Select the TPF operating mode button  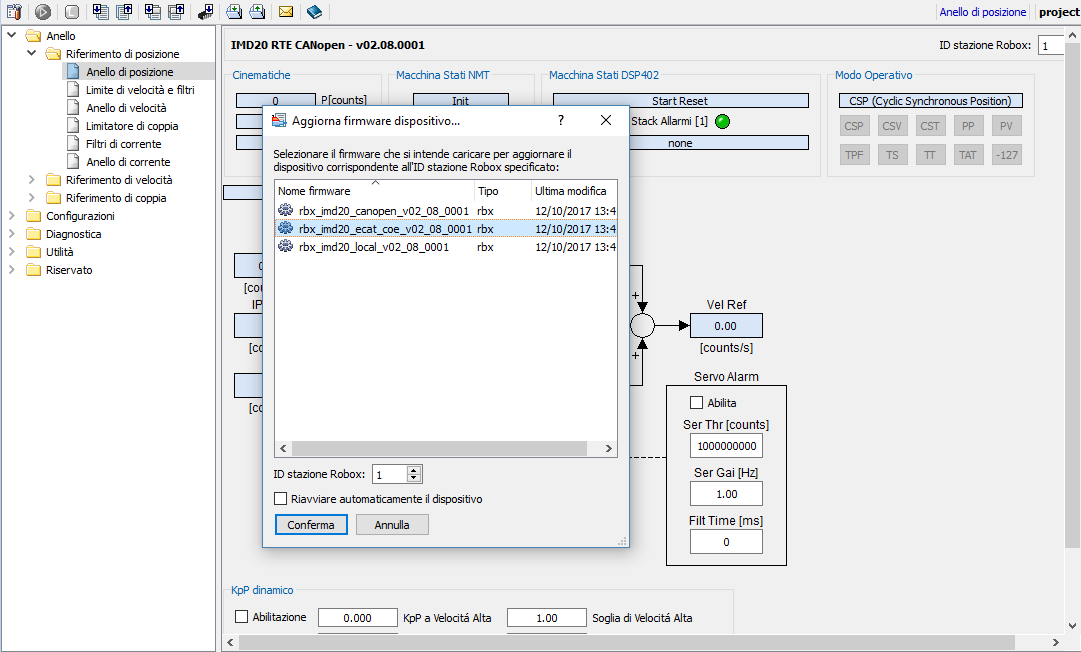click(854, 155)
